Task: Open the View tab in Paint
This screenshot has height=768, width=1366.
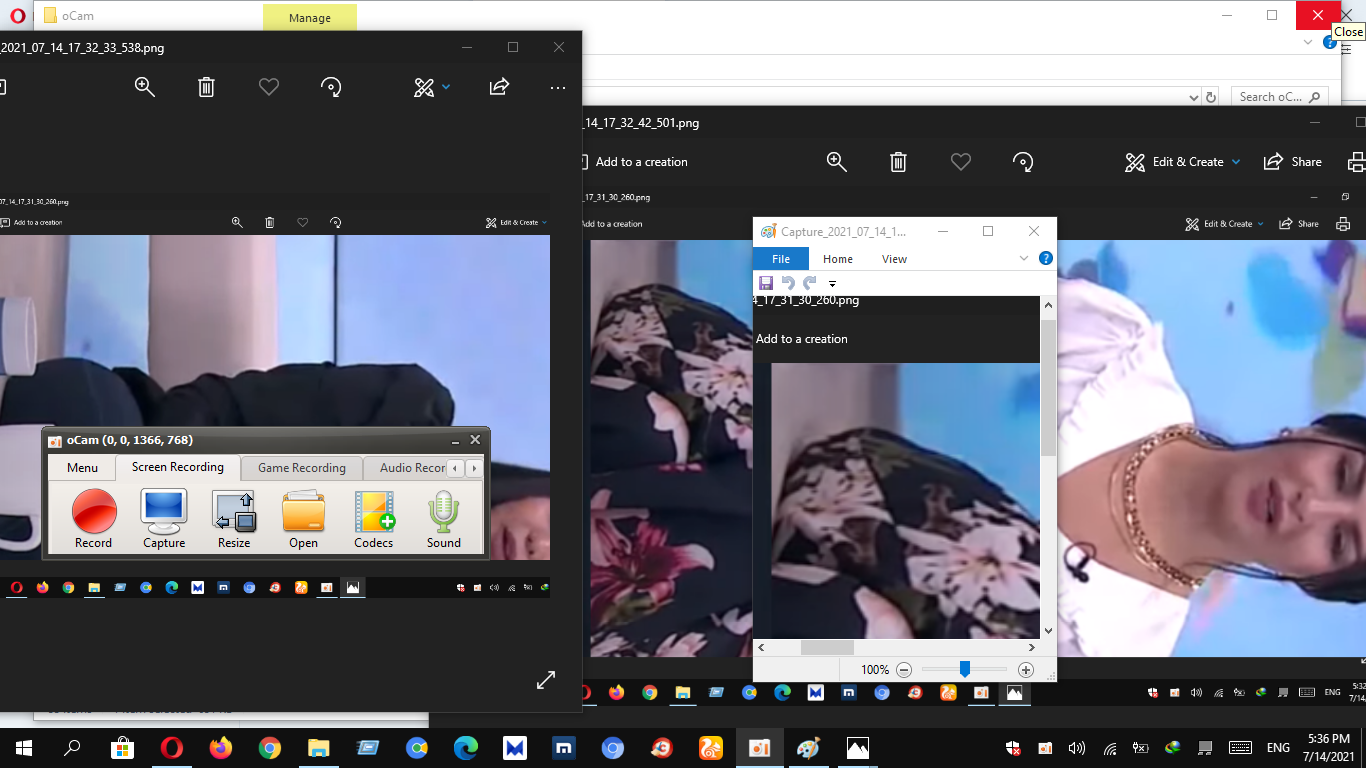Action: coord(894,259)
